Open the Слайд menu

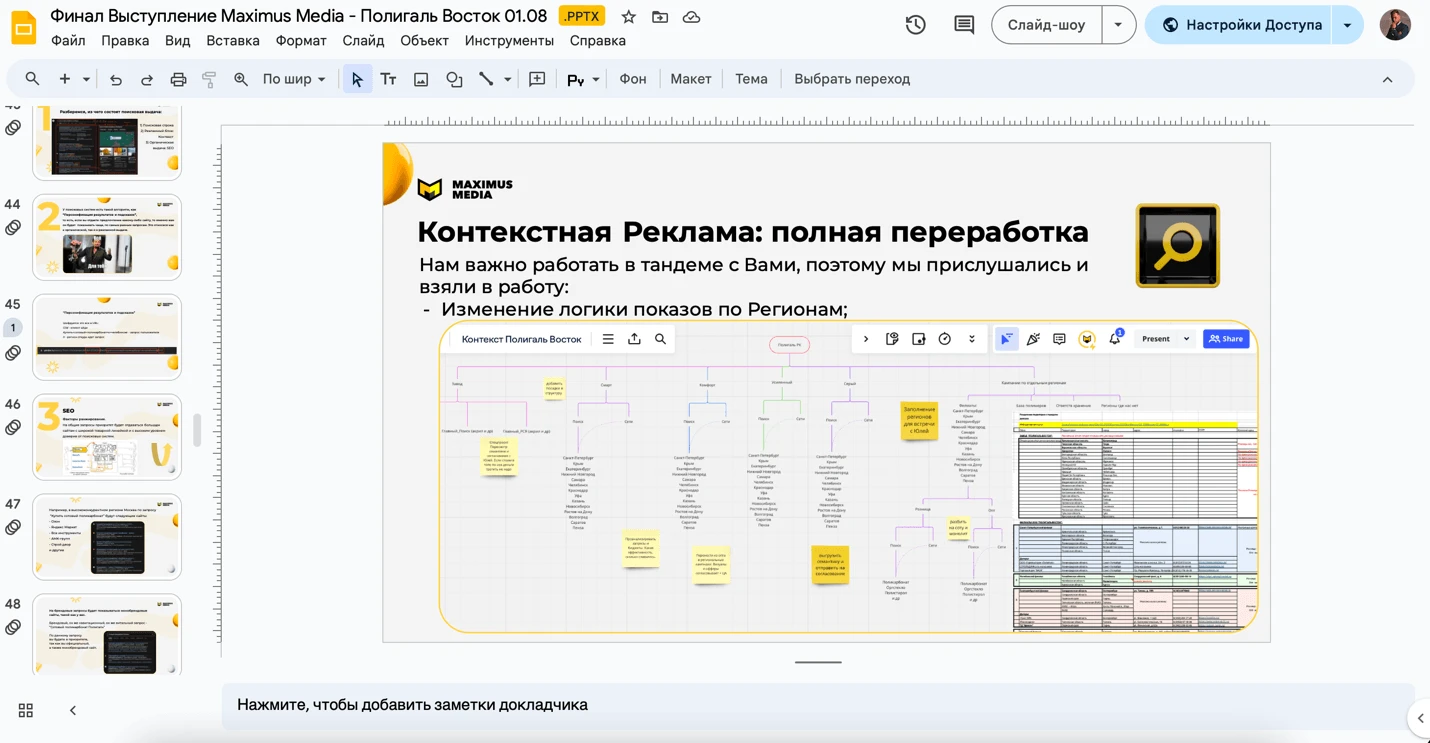pyautogui.click(x=363, y=40)
